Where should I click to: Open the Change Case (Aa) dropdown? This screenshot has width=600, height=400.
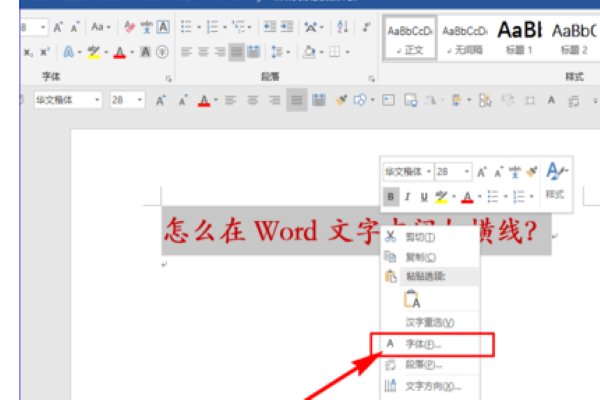click(101, 27)
